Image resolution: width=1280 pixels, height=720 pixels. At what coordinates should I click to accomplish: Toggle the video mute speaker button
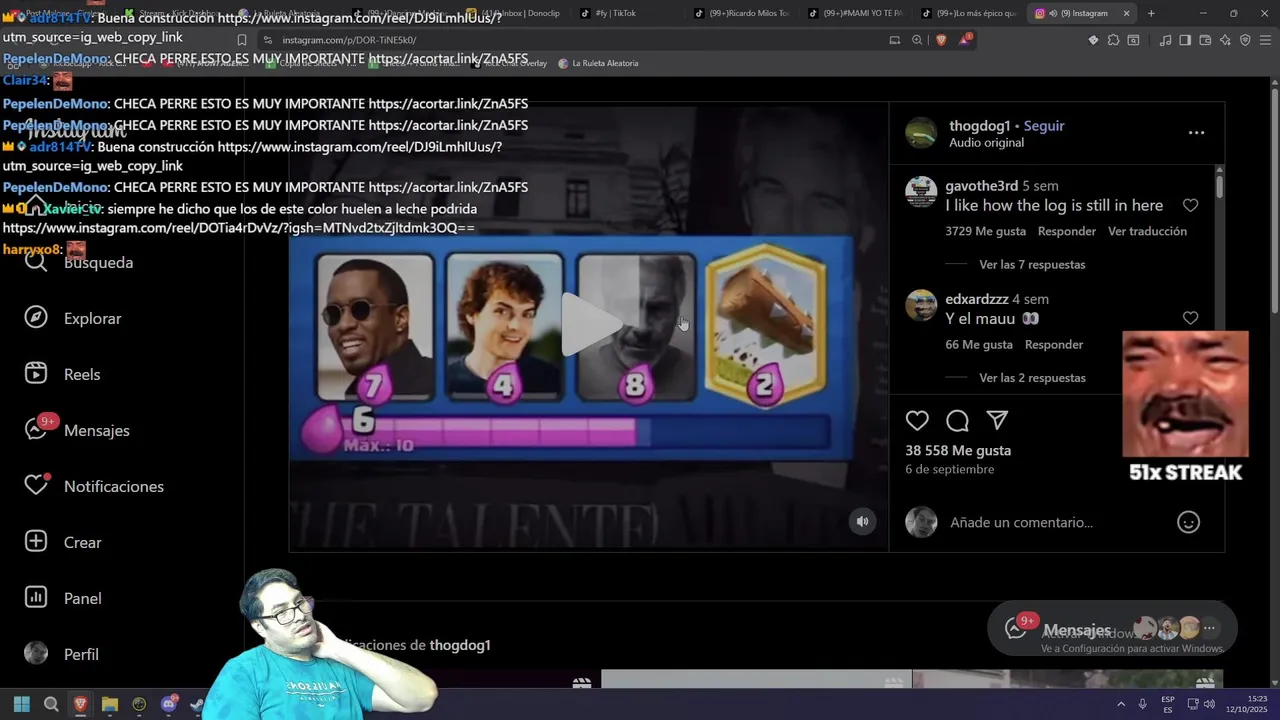862,521
